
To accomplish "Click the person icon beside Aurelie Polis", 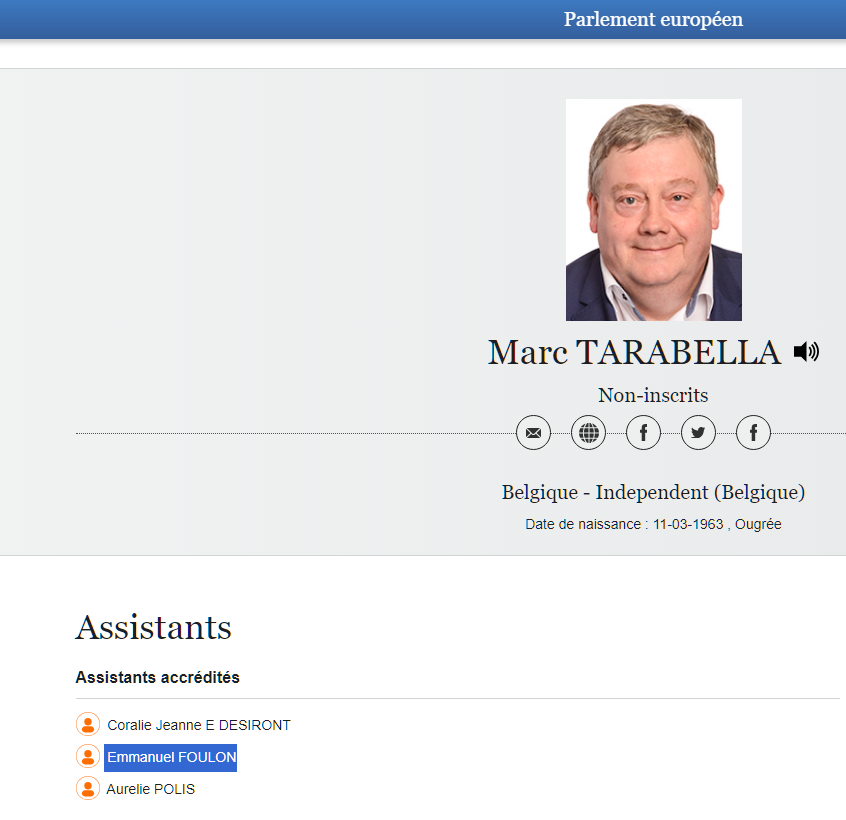I will click(88, 789).
